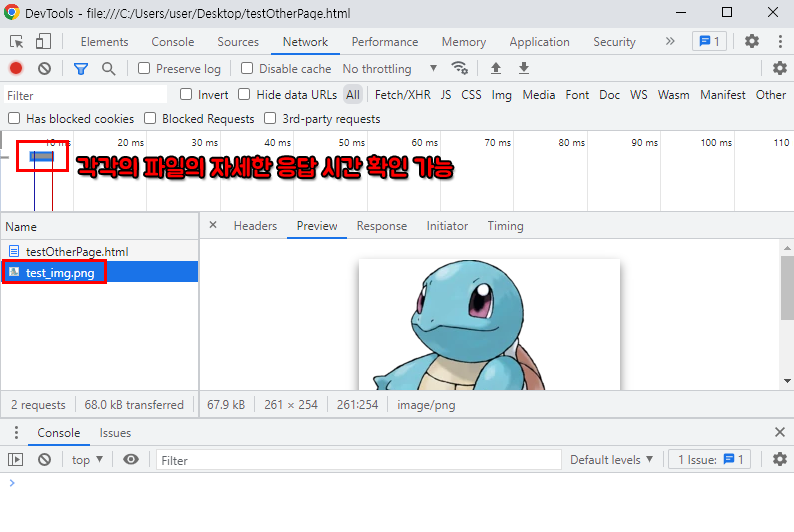Screen dimensions: 794x532
Task: Open the Headers tab of request
Action: [x=255, y=226]
